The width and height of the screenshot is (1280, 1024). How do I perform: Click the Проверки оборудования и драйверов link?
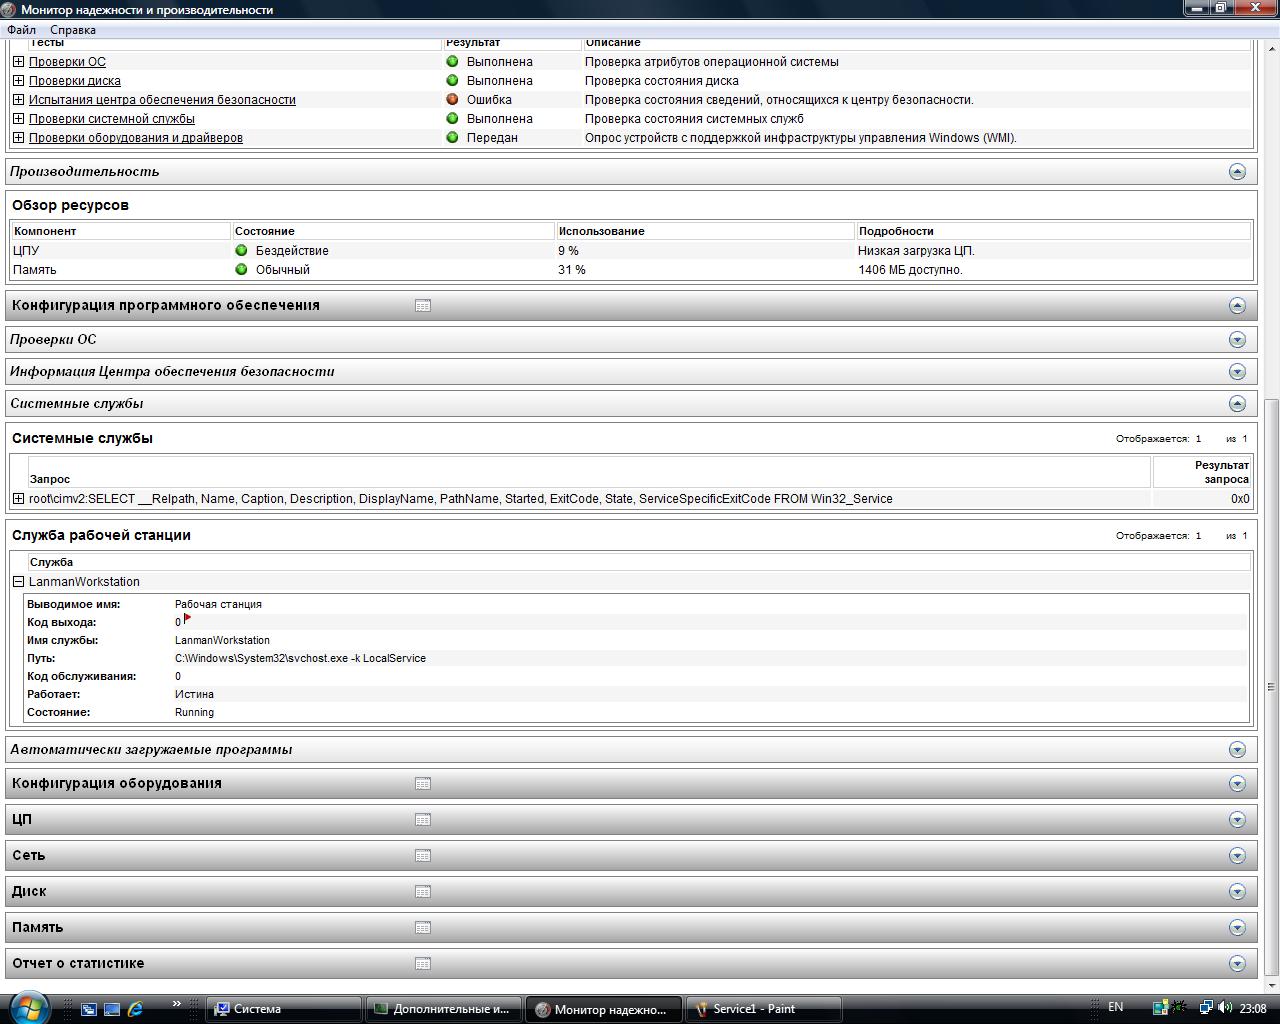point(136,138)
